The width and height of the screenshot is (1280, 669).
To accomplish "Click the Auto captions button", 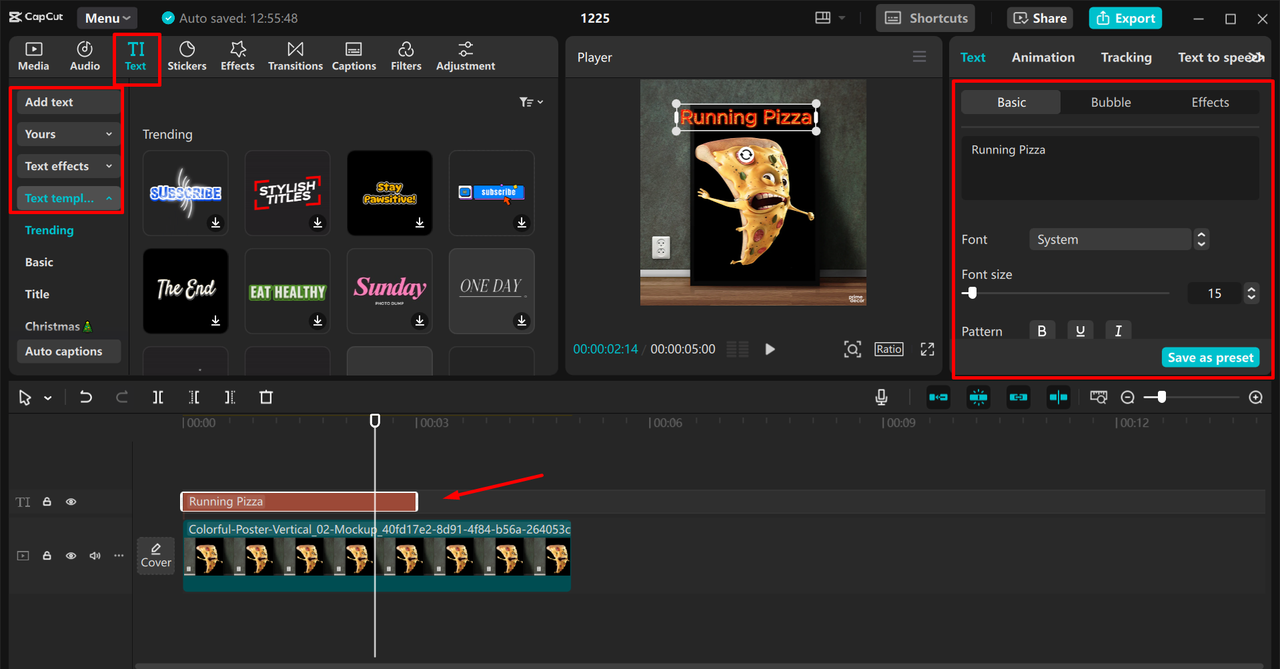I will pos(68,351).
